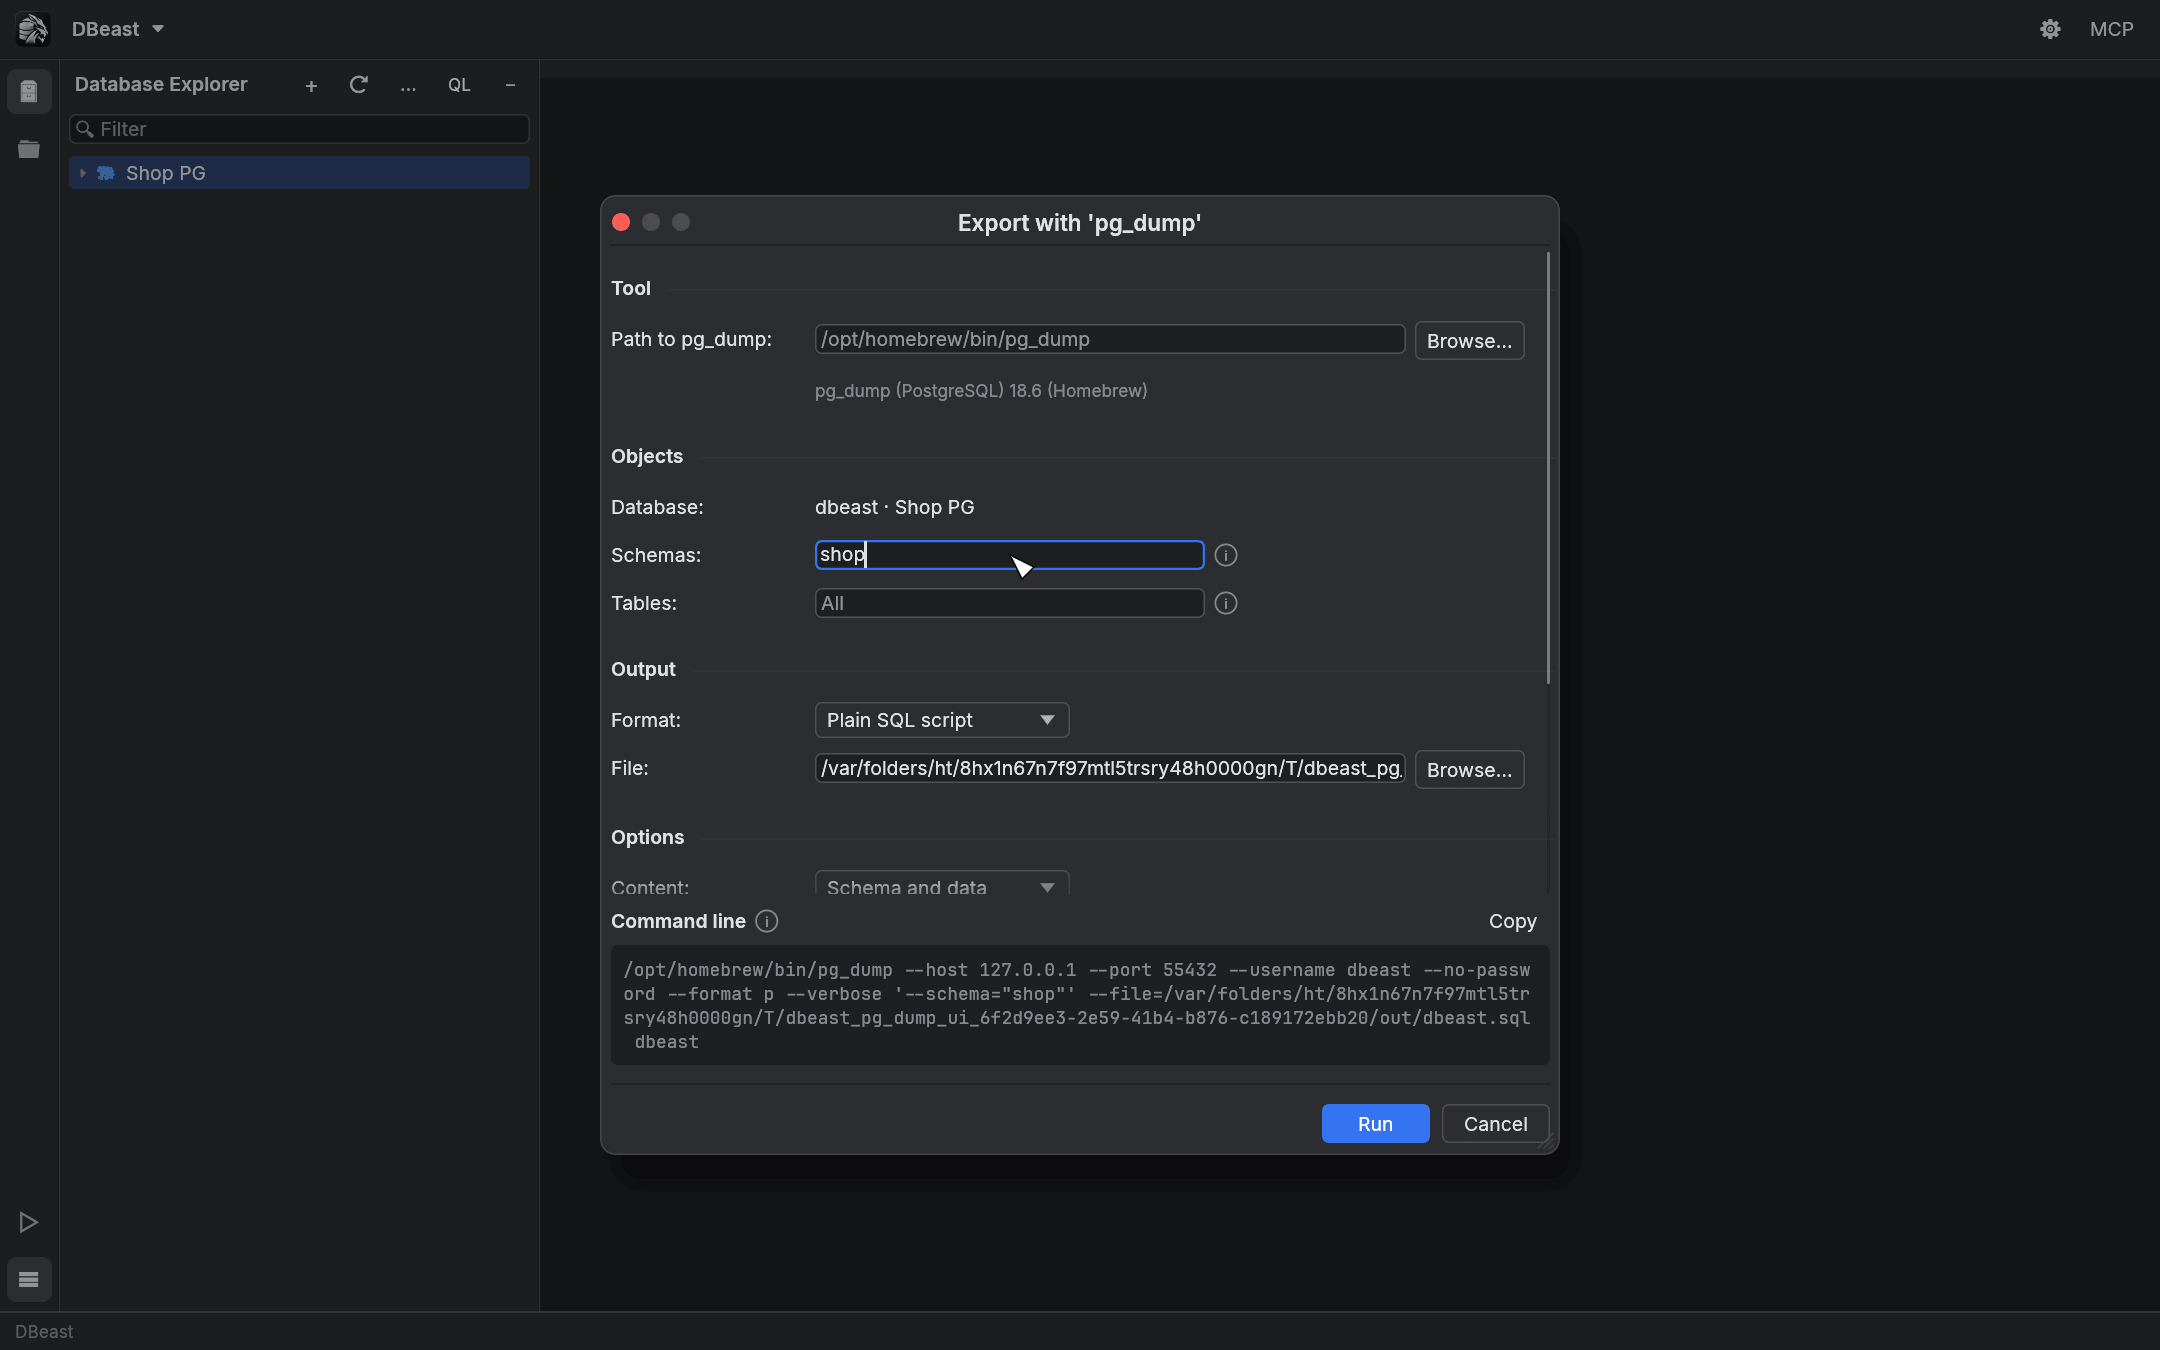Click the 'dbeast · Shop PG' database value

(894, 507)
